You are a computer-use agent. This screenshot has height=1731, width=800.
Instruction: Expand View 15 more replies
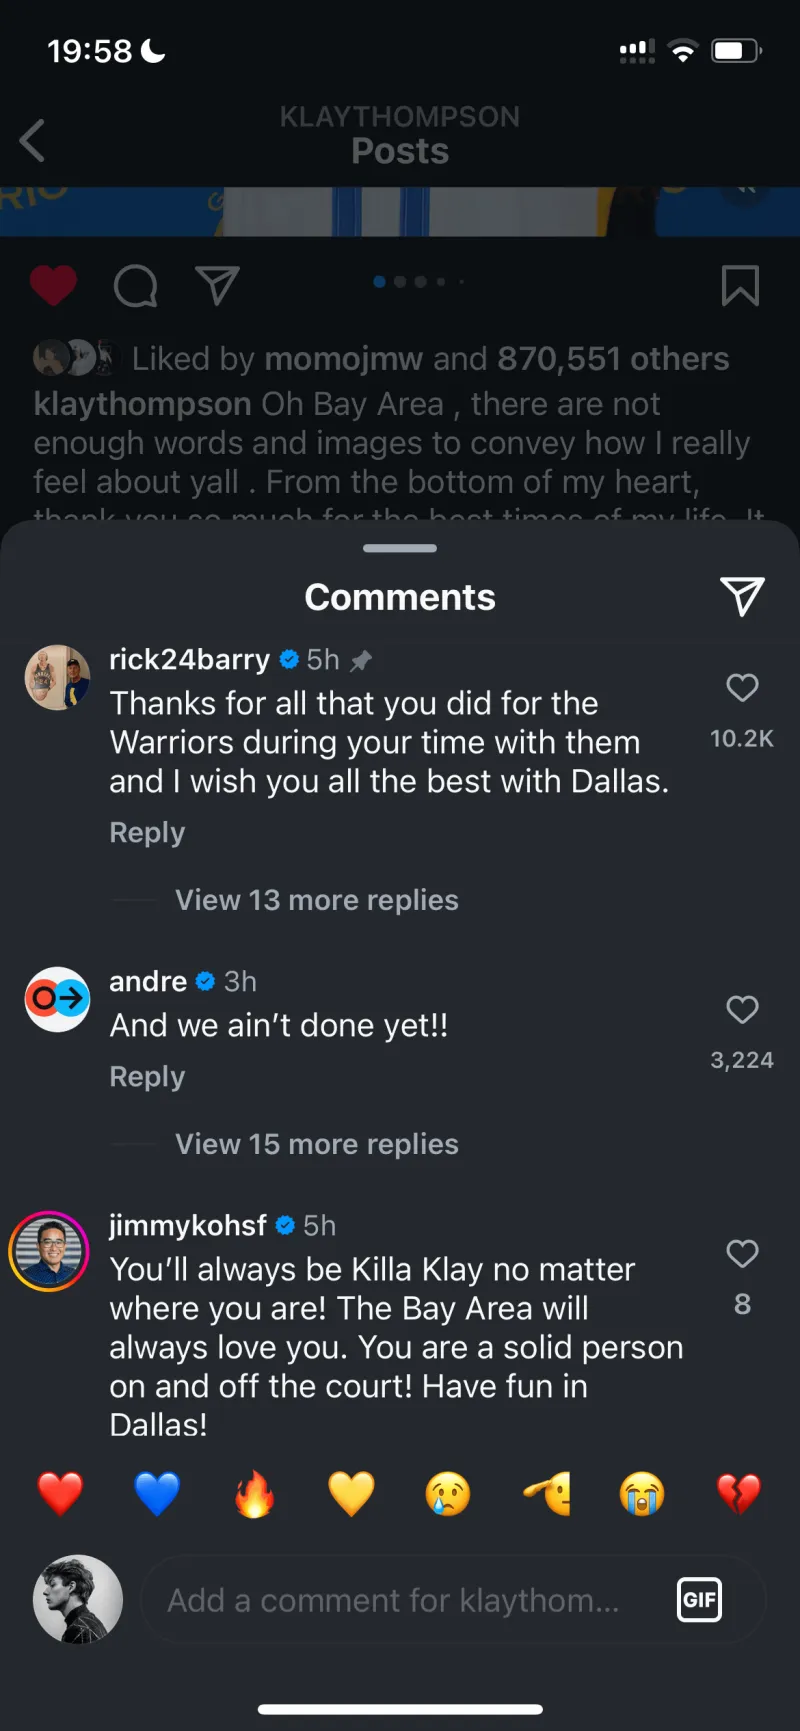pos(316,1144)
